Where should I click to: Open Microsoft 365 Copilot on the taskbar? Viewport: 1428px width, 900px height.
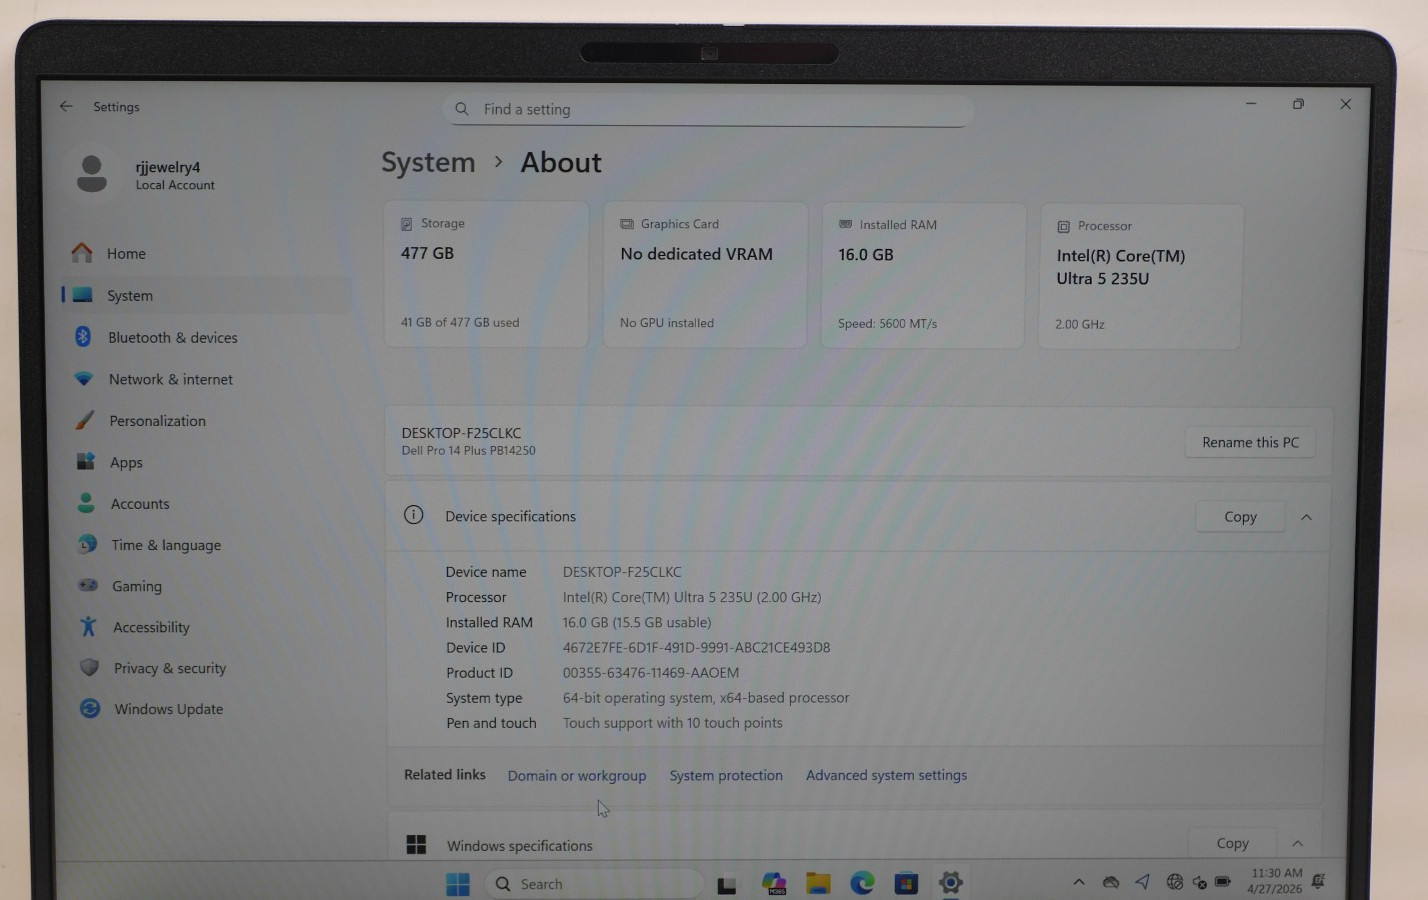coord(774,884)
